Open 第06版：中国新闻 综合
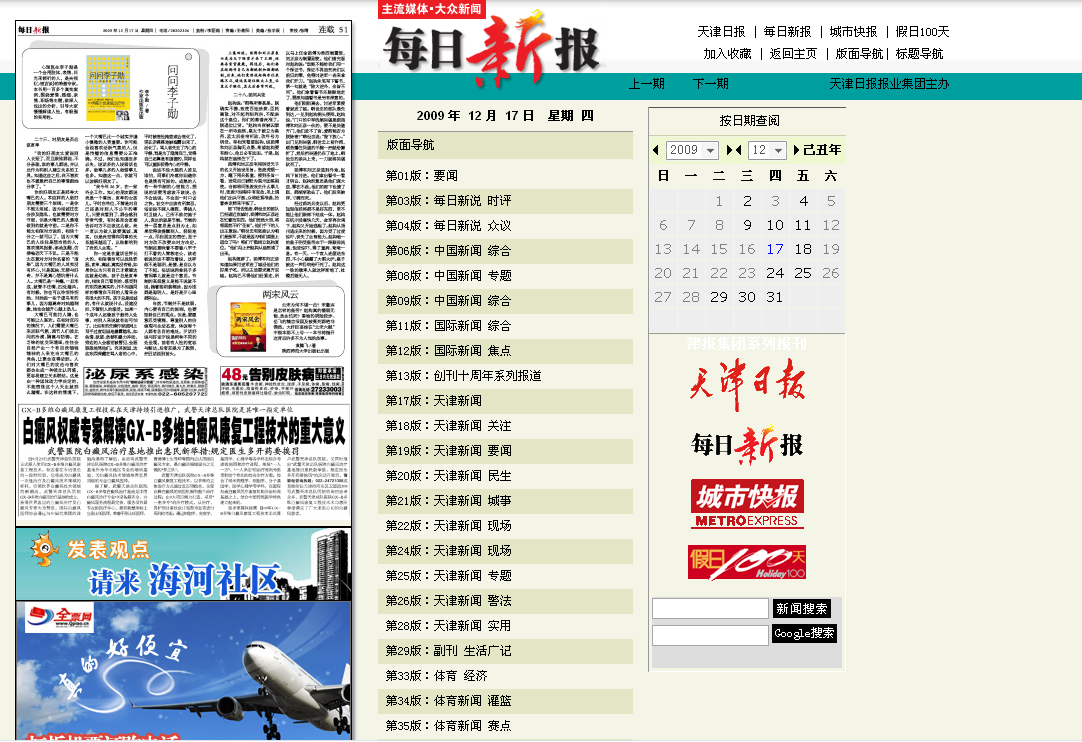This screenshot has width=1082, height=742. coord(449,251)
